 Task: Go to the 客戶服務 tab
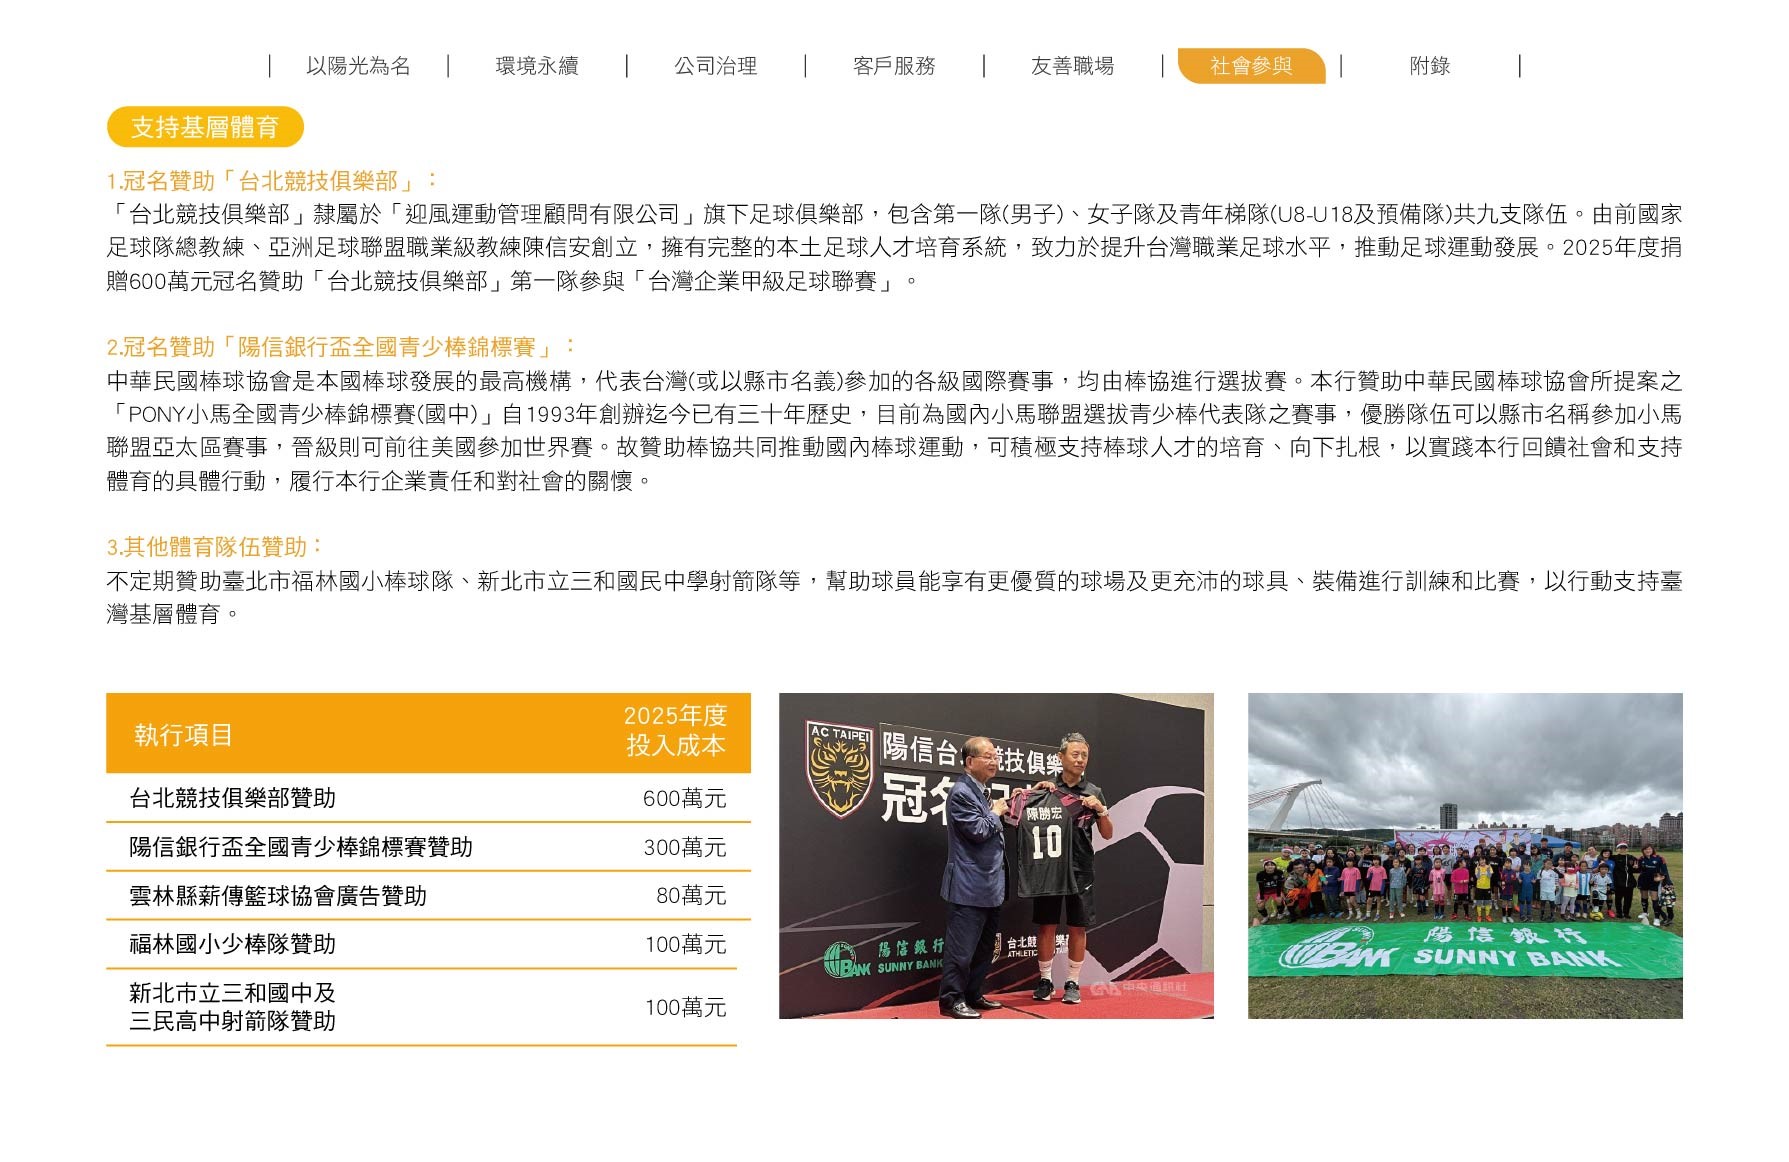click(x=894, y=66)
